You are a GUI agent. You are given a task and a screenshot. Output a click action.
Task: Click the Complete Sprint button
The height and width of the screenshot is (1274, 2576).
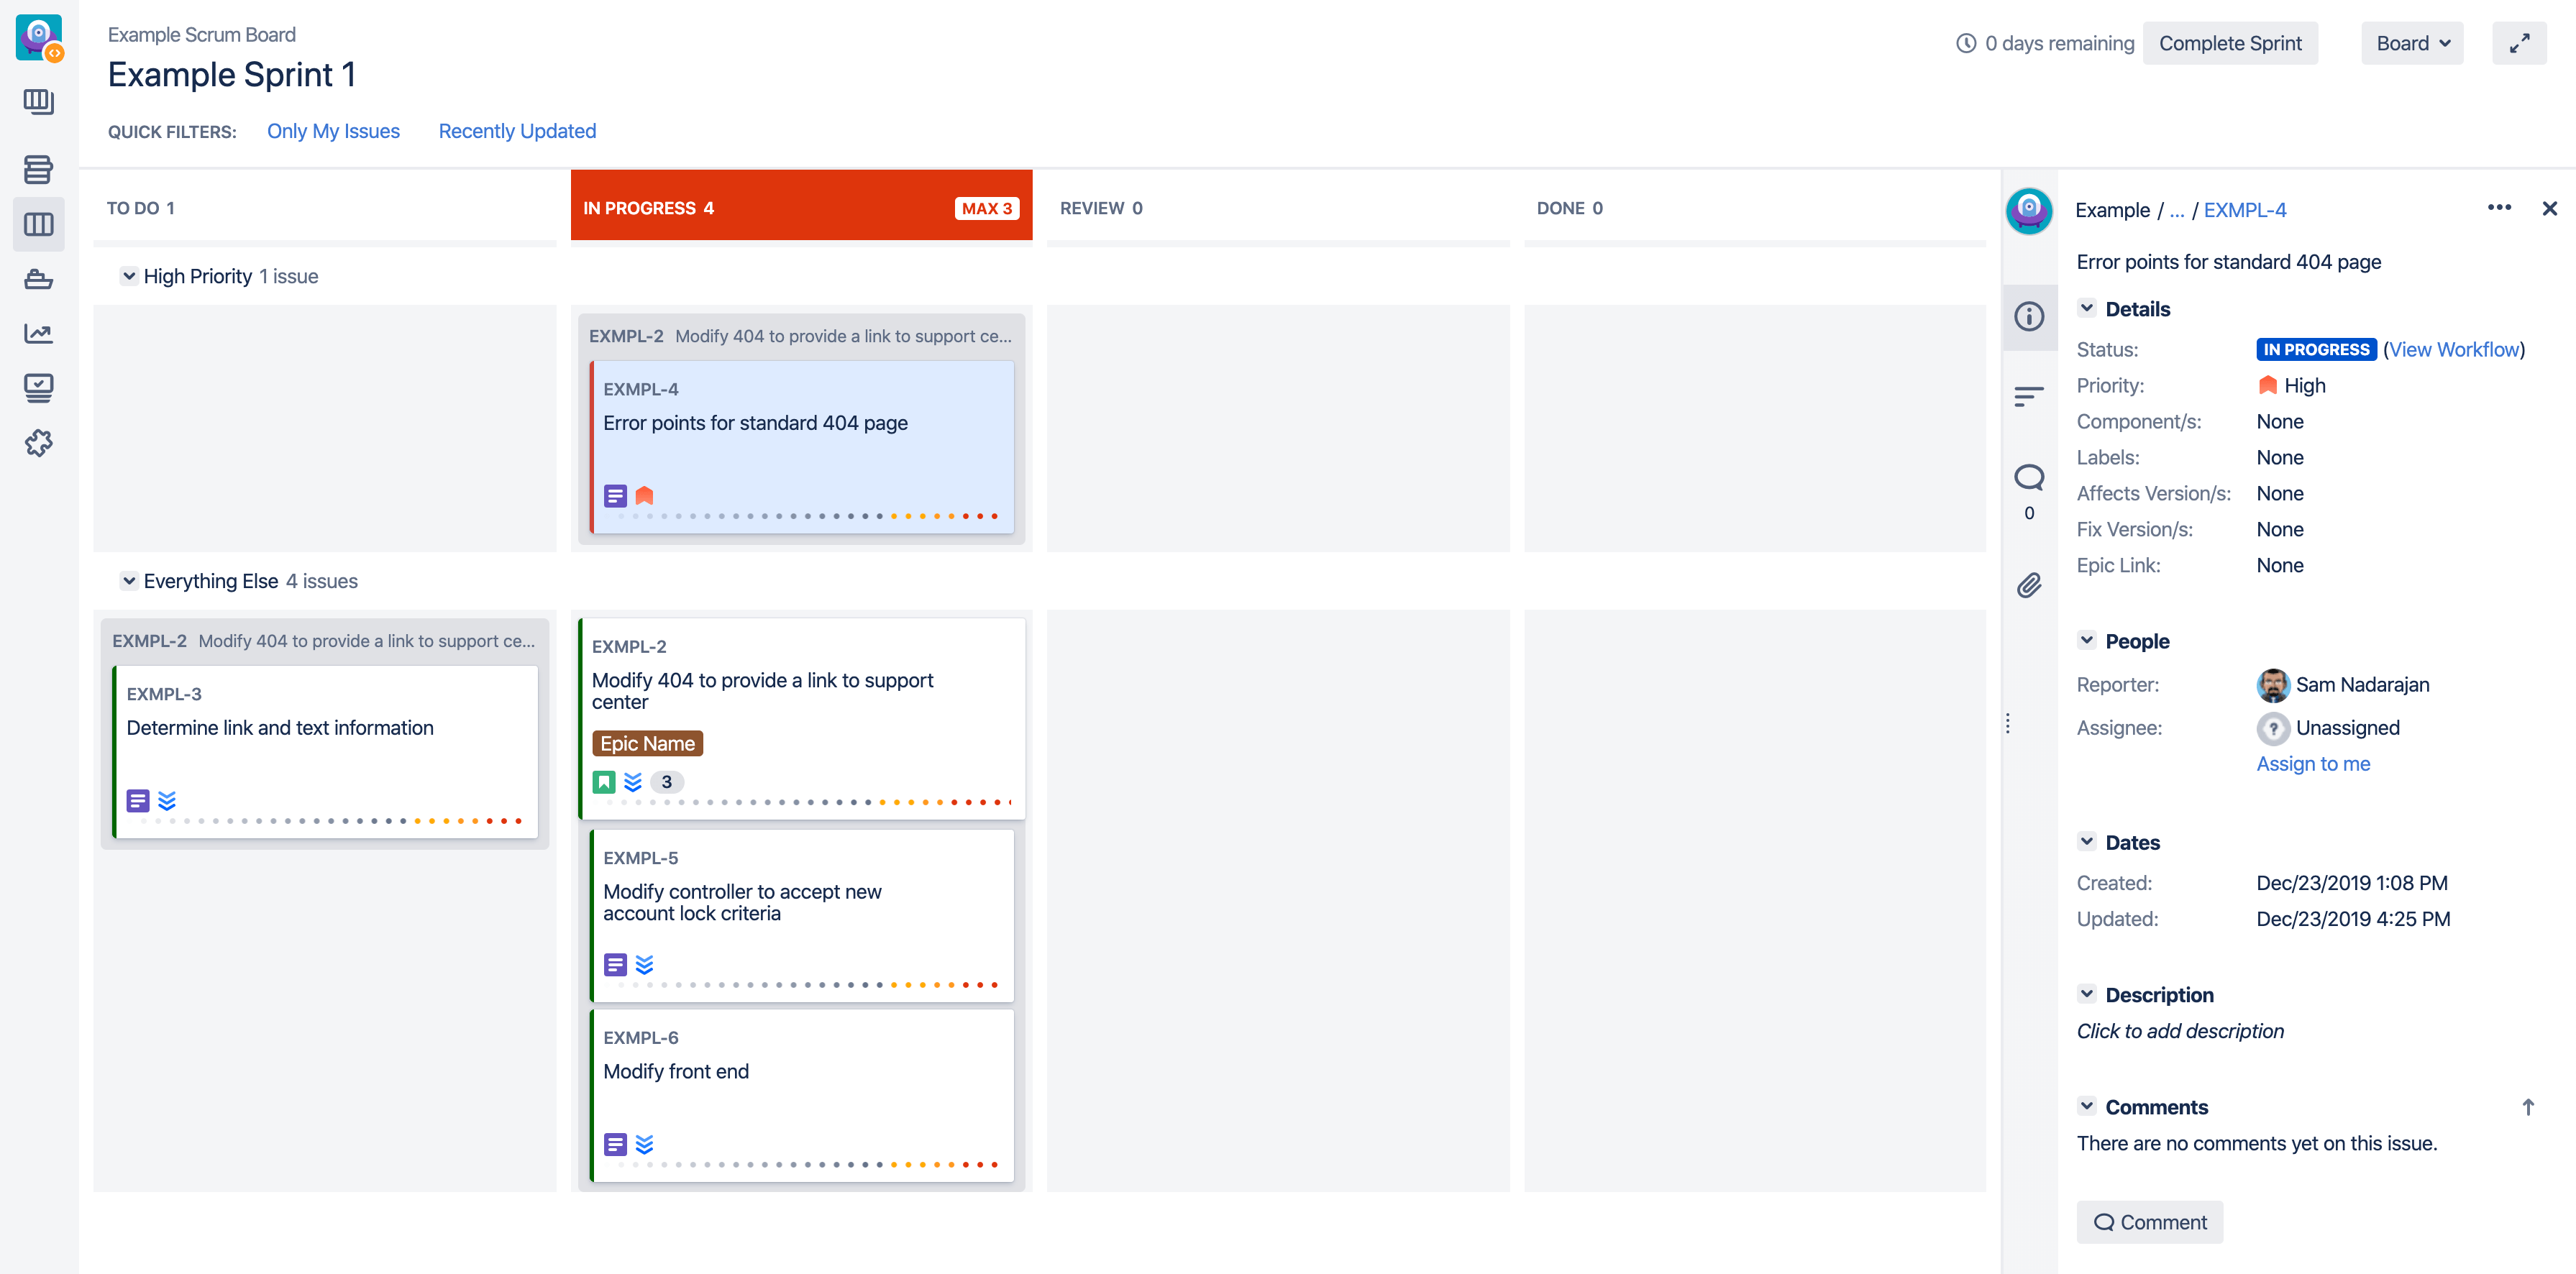tap(2229, 43)
